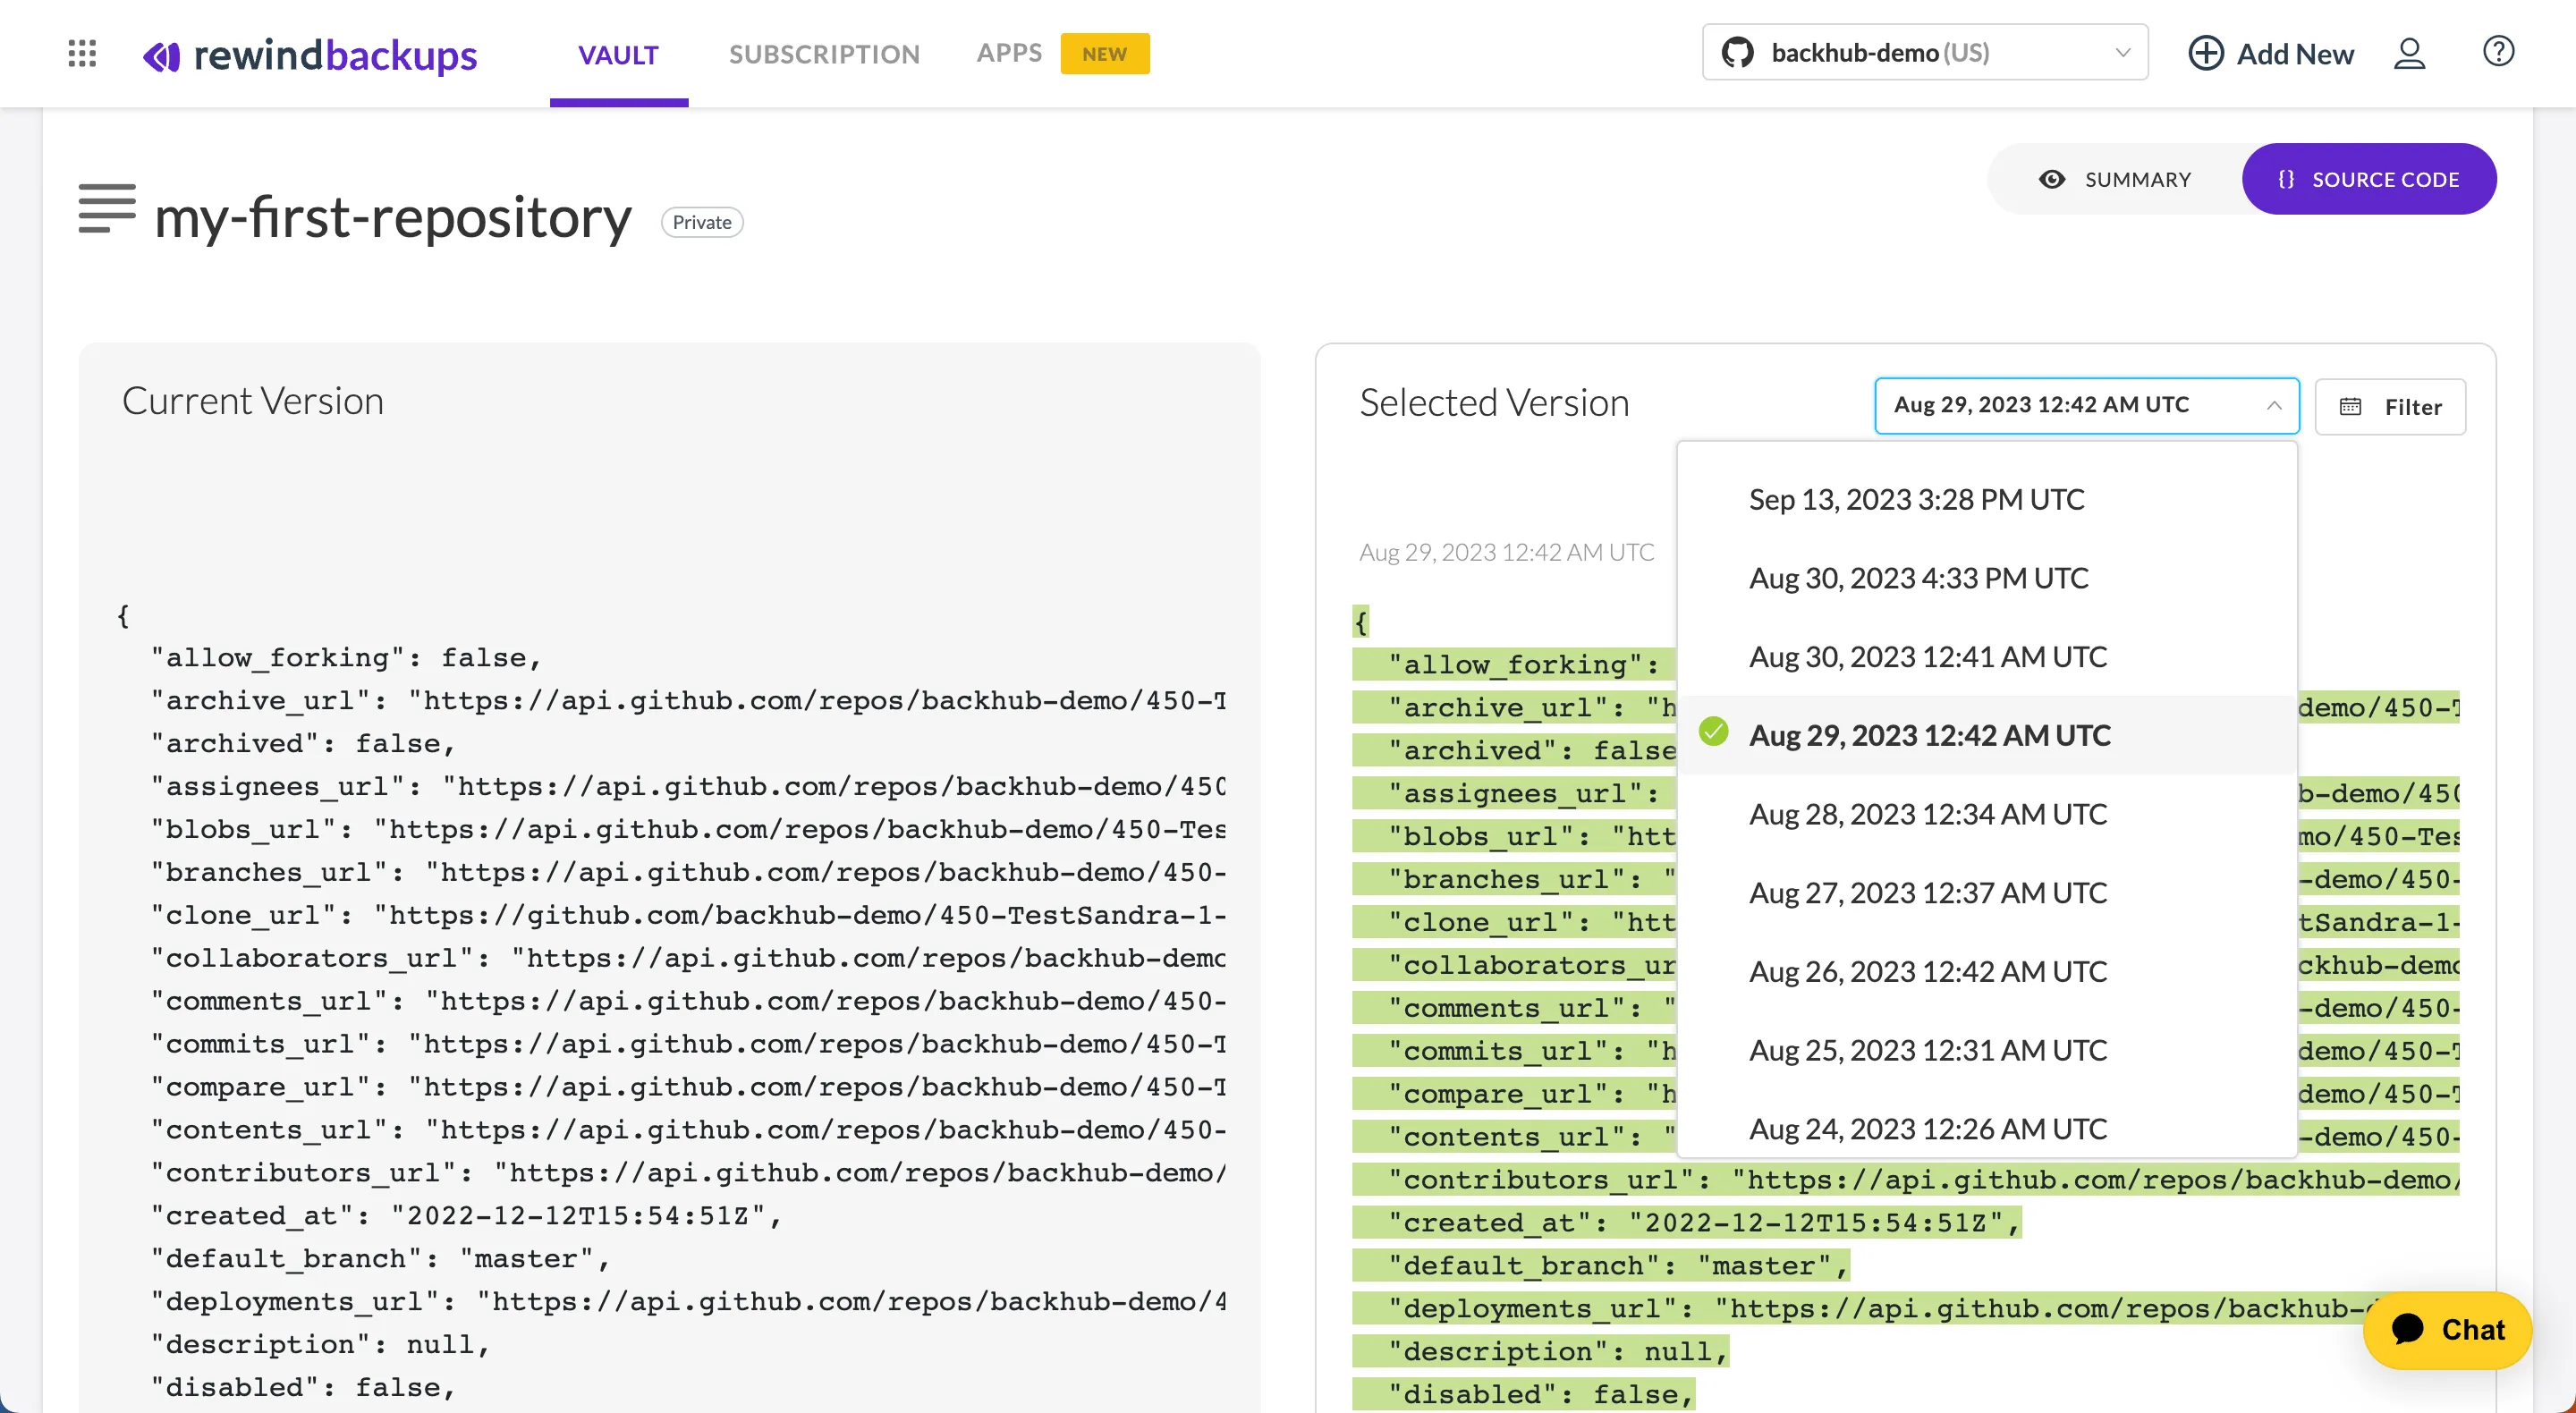Viewport: 2576px width, 1413px height.
Task: Switch to Summary view
Action: 2114,179
